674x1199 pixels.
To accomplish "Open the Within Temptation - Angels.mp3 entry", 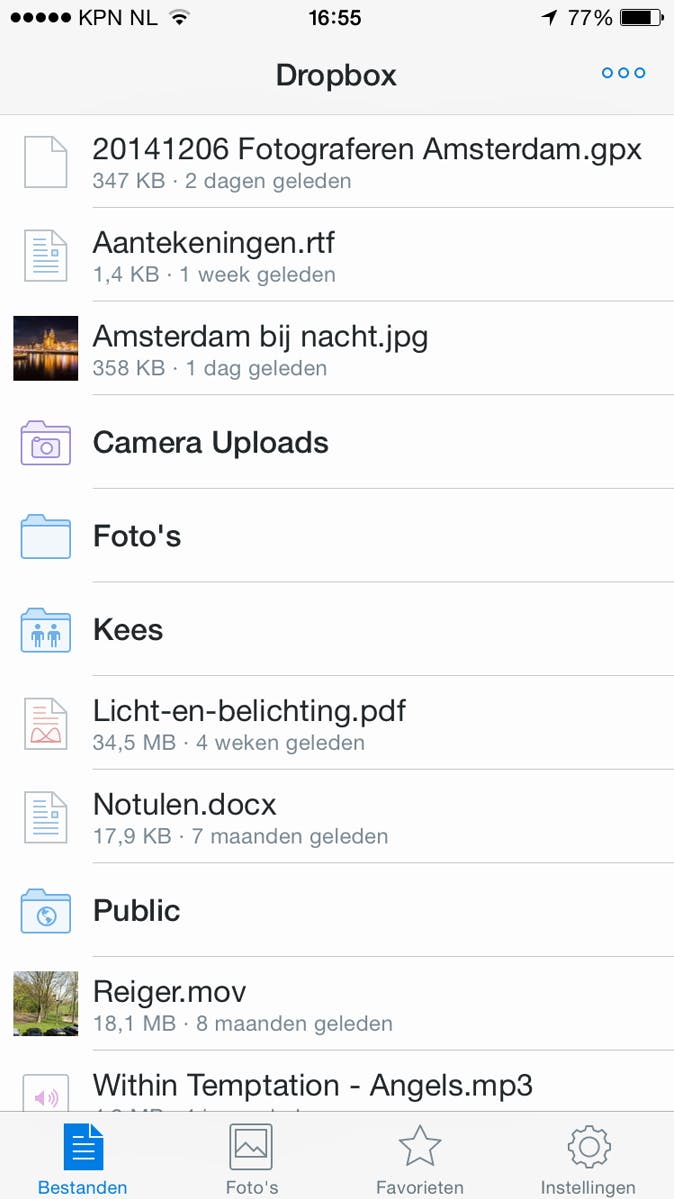I will click(313, 1086).
